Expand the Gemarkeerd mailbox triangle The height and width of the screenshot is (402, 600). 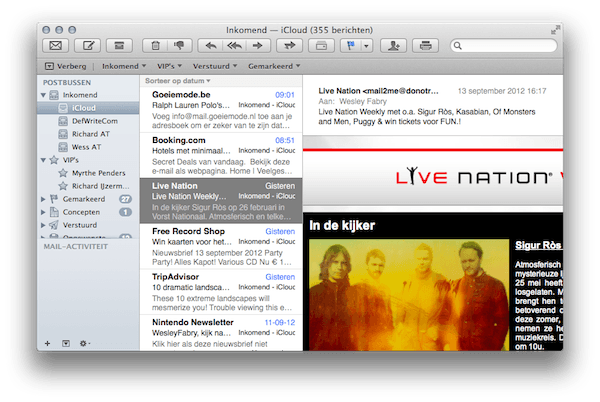(43, 199)
